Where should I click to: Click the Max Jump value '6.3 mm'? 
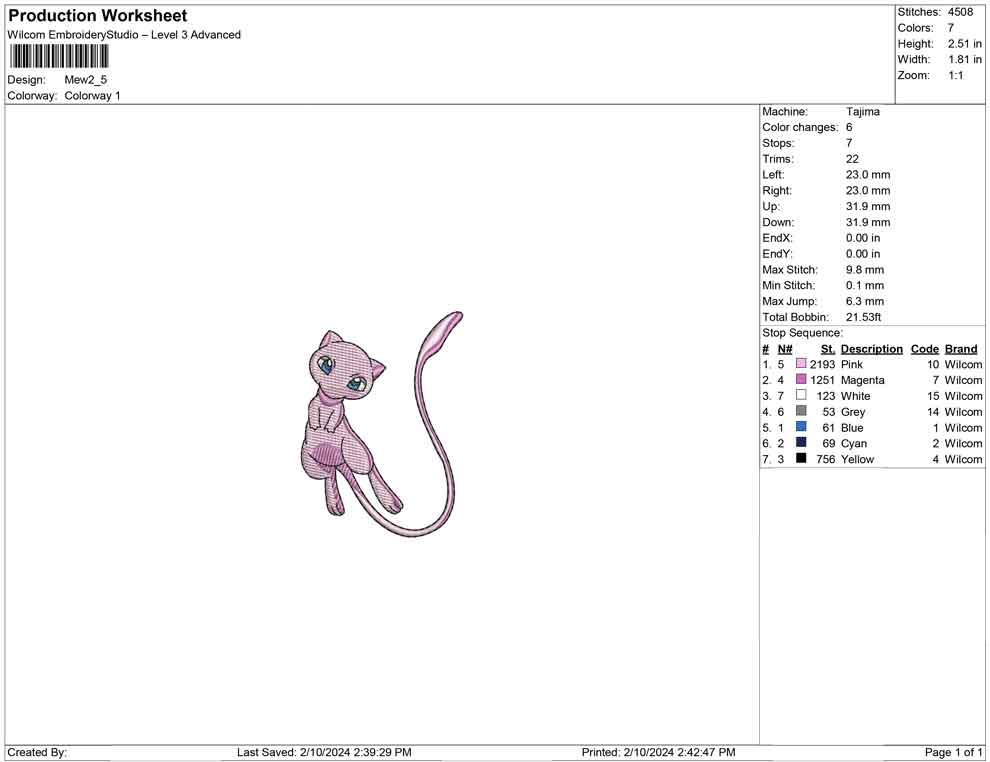tap(865, 301)
